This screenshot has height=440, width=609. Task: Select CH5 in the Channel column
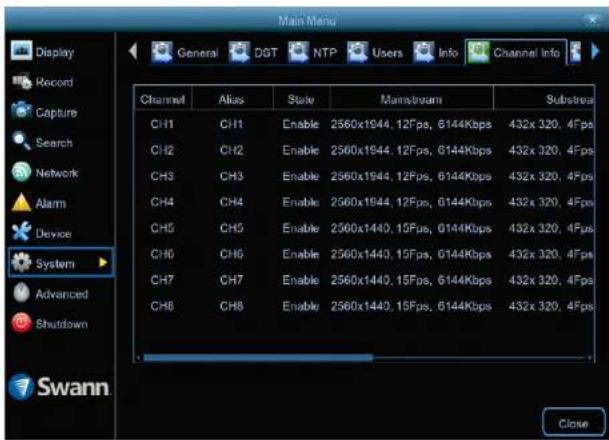(162, 228)
